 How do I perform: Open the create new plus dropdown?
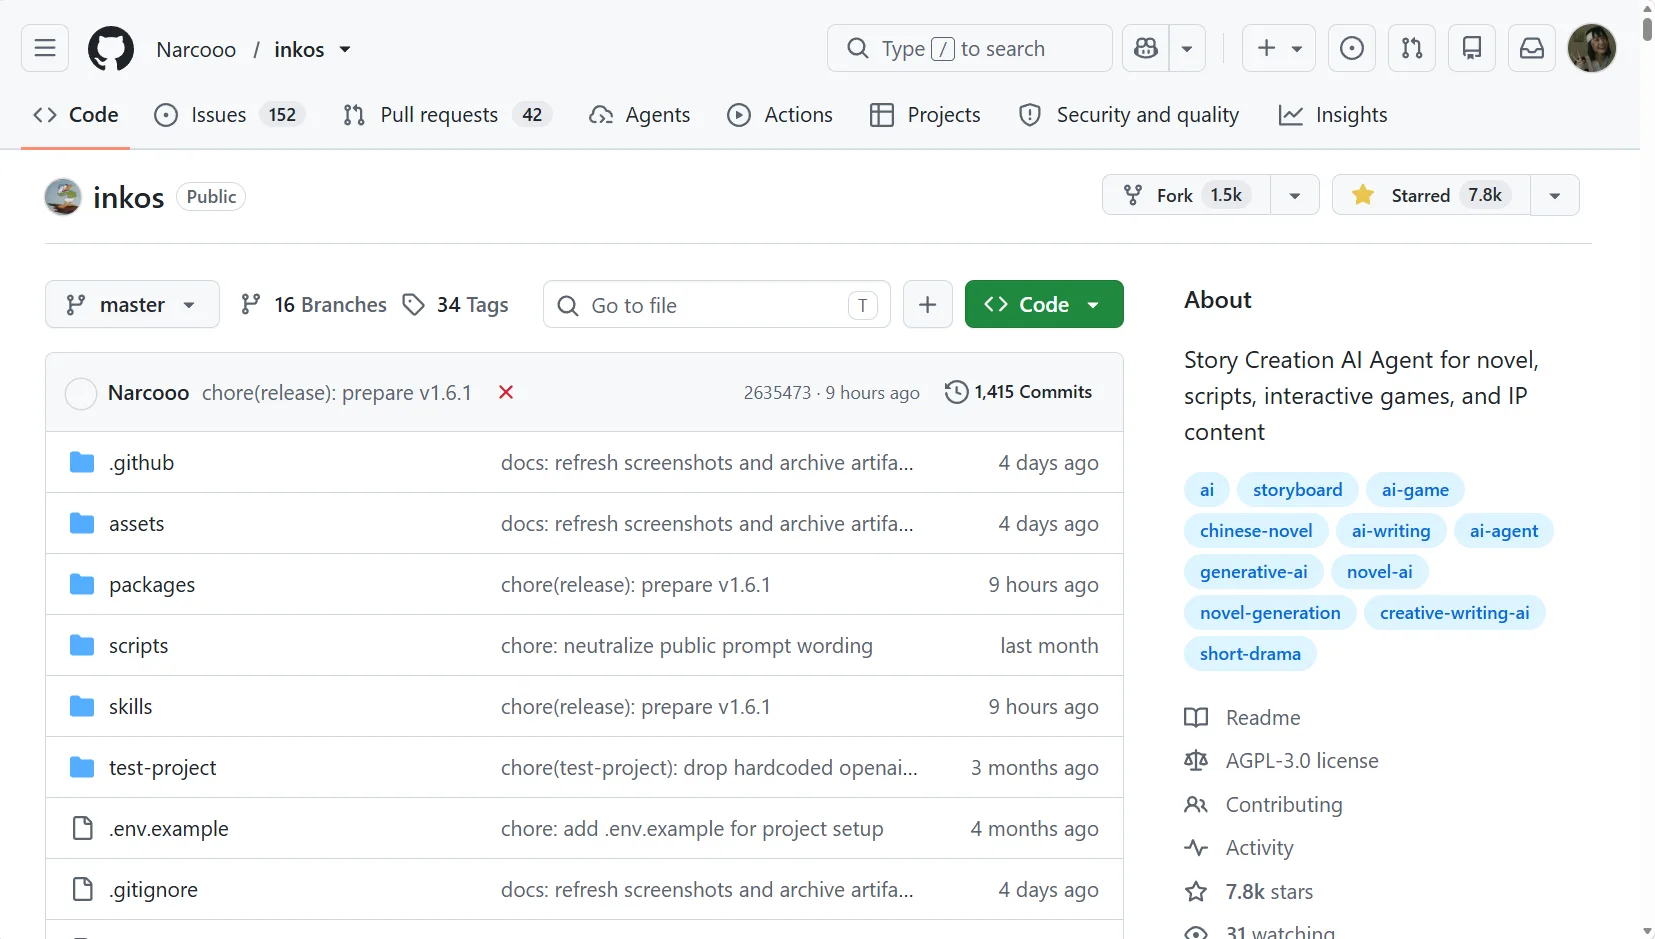click(x=1279, y=48)
